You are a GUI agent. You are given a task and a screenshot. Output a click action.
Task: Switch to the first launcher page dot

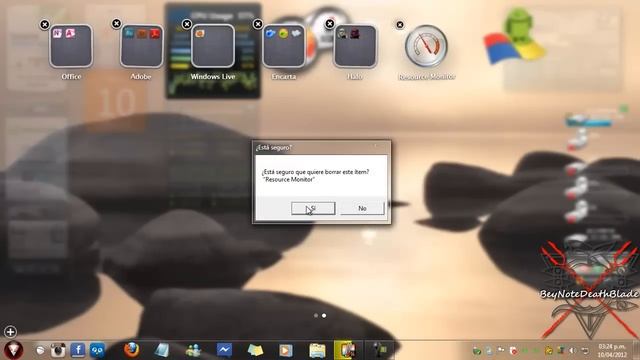click(316, 316)
